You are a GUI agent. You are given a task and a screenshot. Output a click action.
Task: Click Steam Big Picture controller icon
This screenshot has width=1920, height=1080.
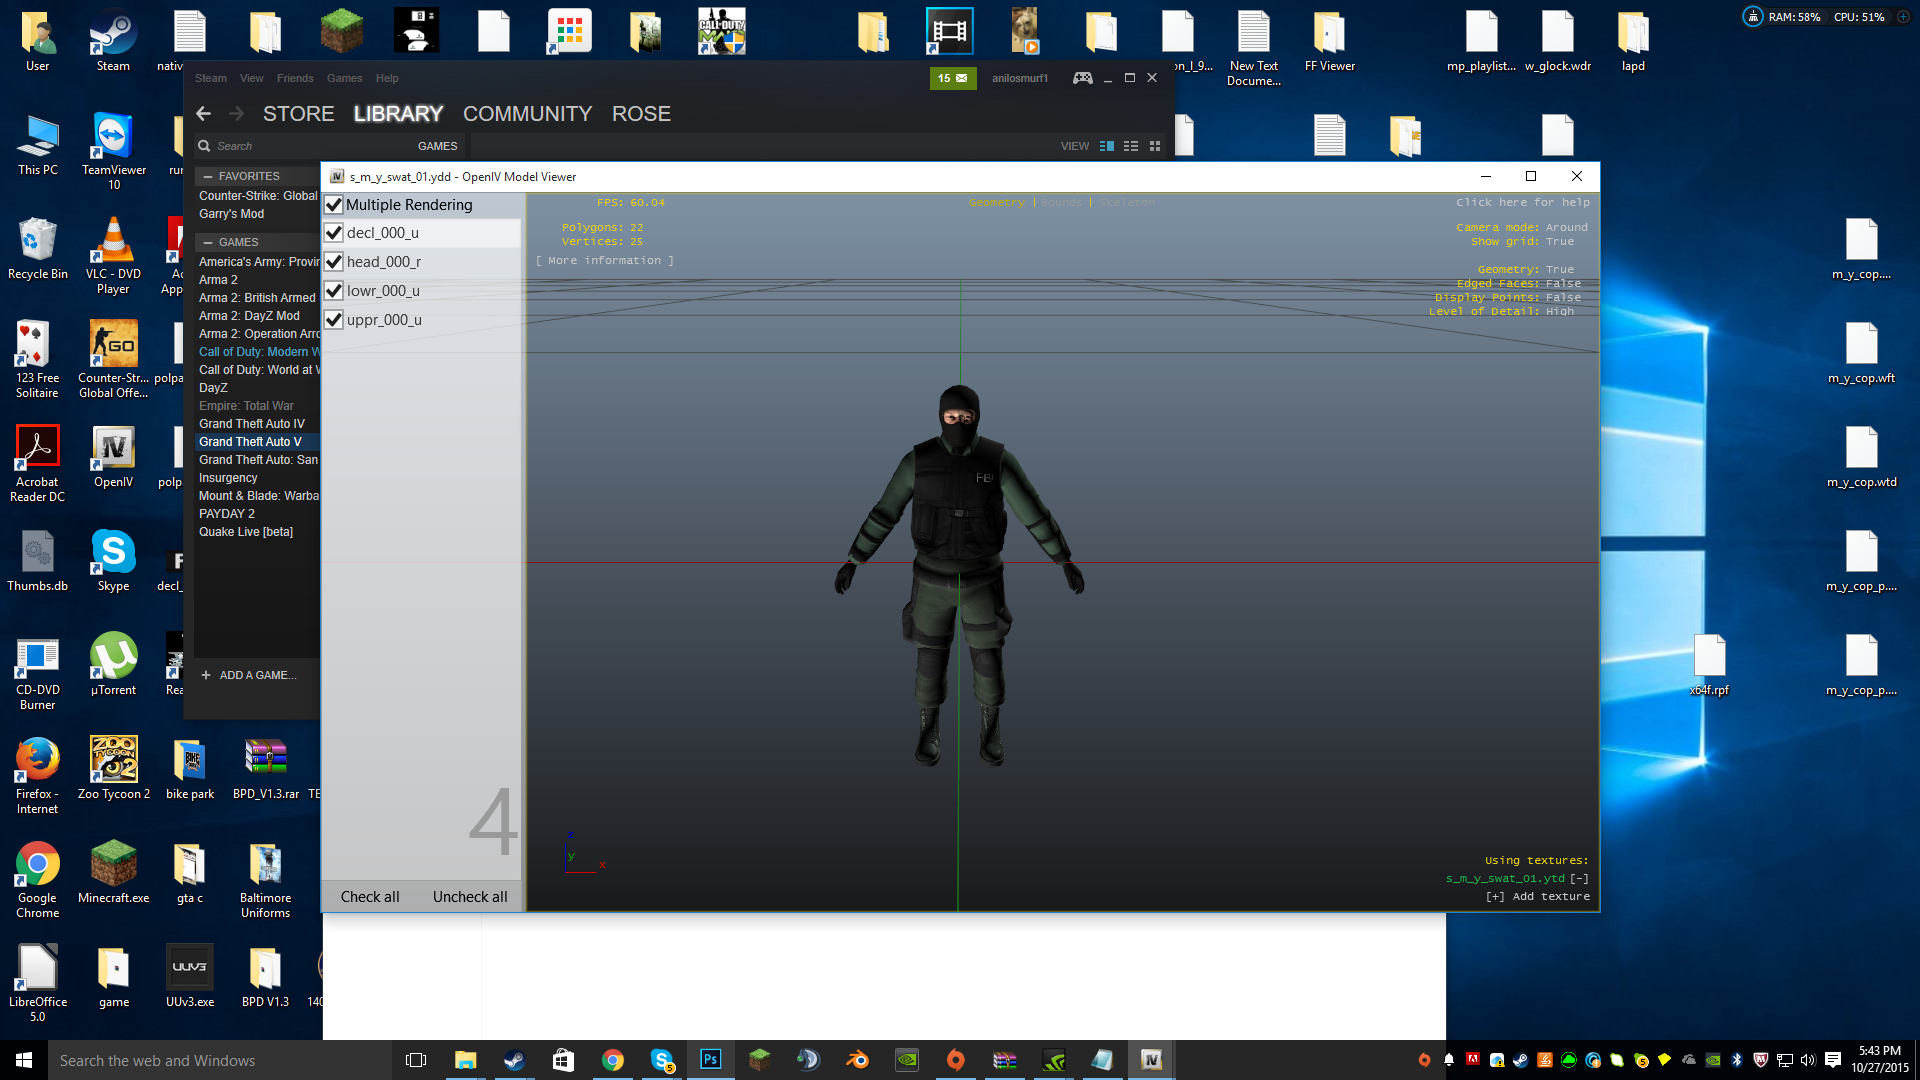point(1082,78)
